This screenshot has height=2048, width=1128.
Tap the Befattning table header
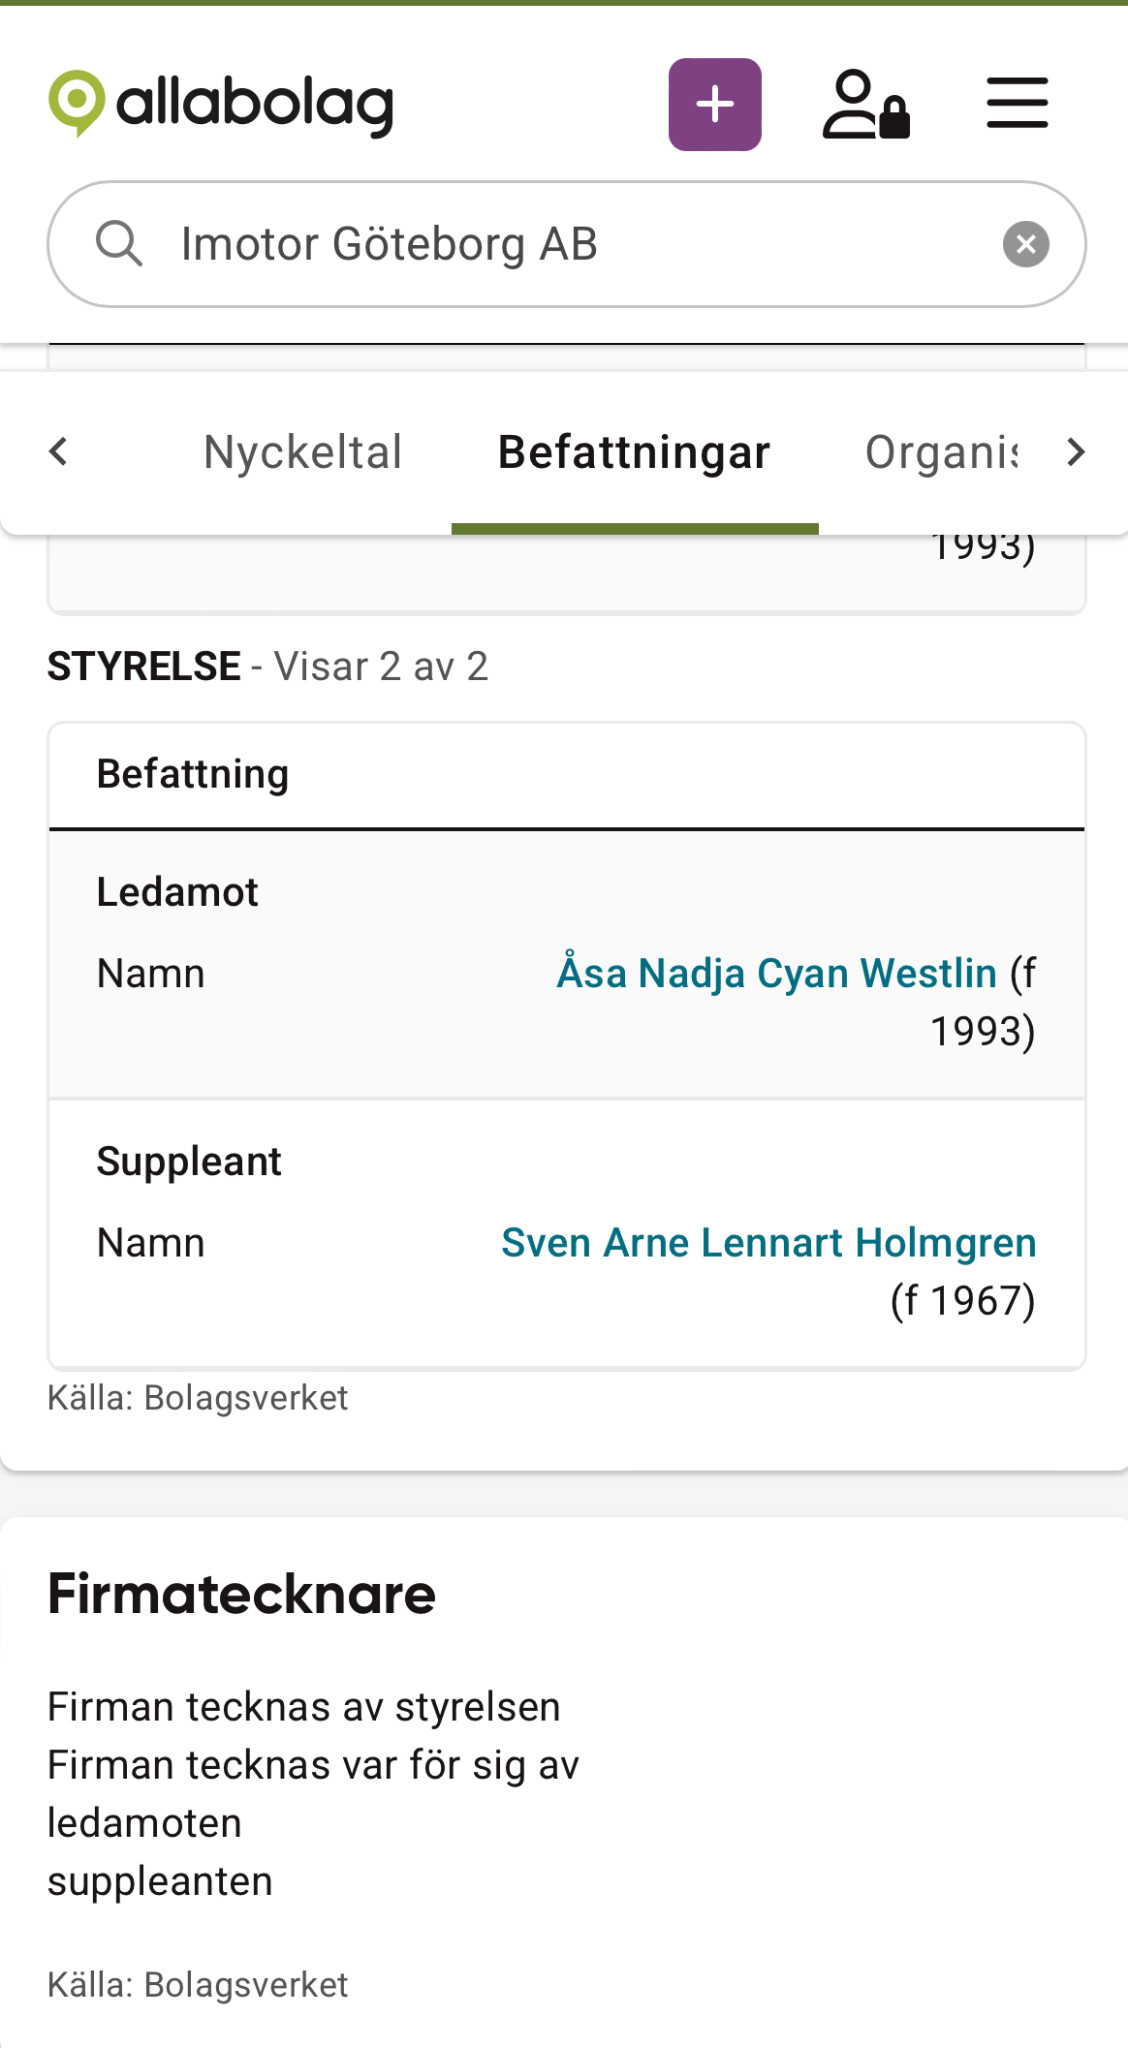193,774
